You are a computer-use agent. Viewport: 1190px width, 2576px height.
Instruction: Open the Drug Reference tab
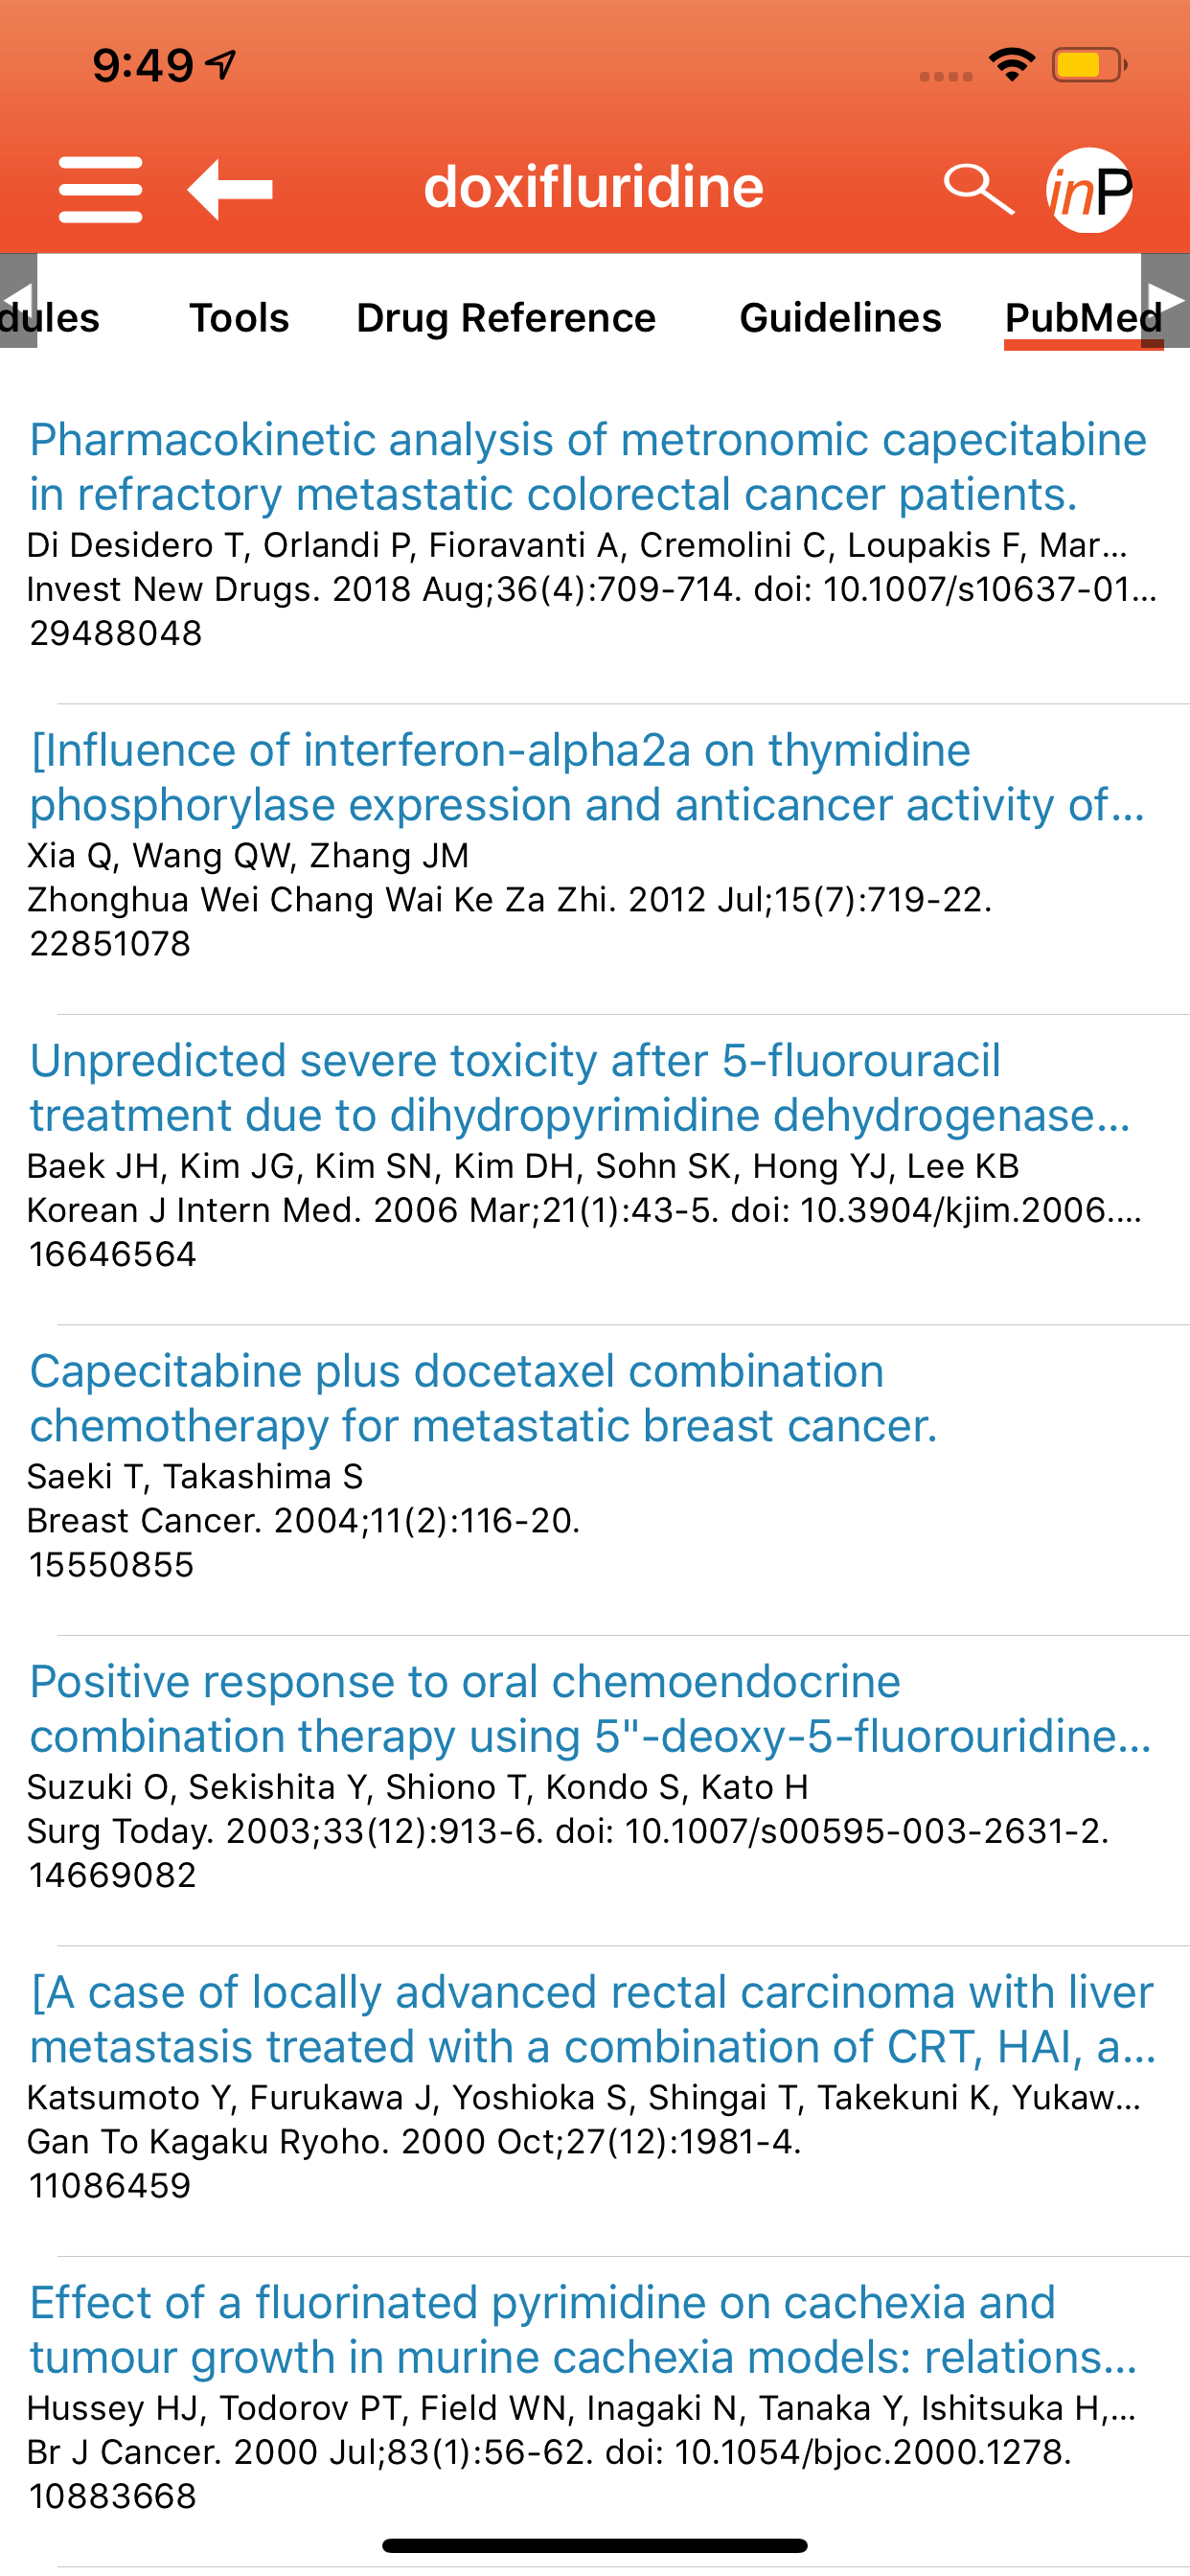point(506,318)
